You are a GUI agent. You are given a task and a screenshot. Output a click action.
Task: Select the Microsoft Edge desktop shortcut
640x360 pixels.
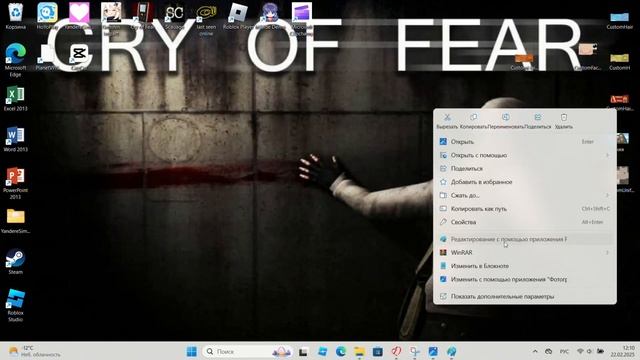click(x=16, y=60)
